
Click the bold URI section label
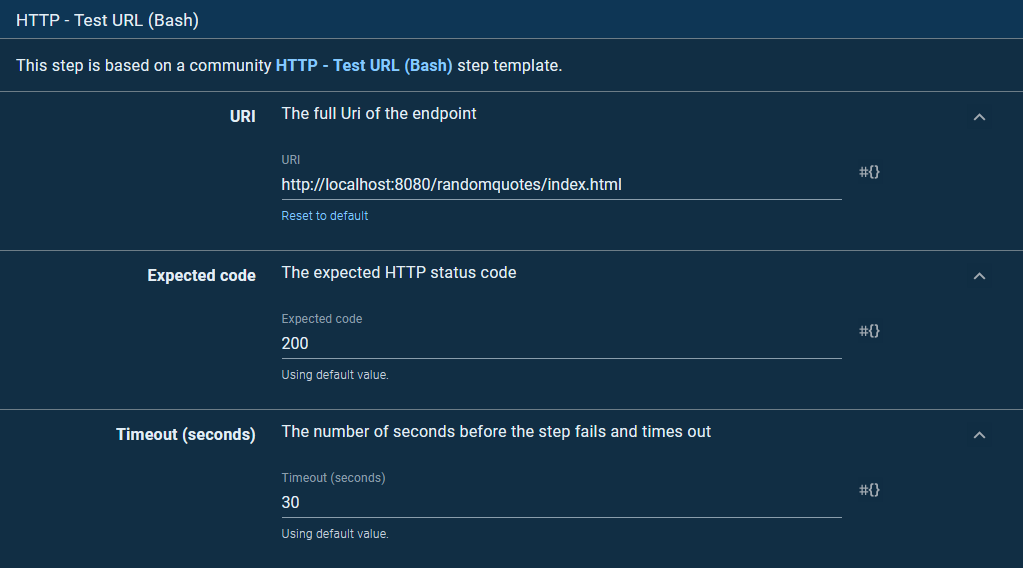tap(242, 117)
